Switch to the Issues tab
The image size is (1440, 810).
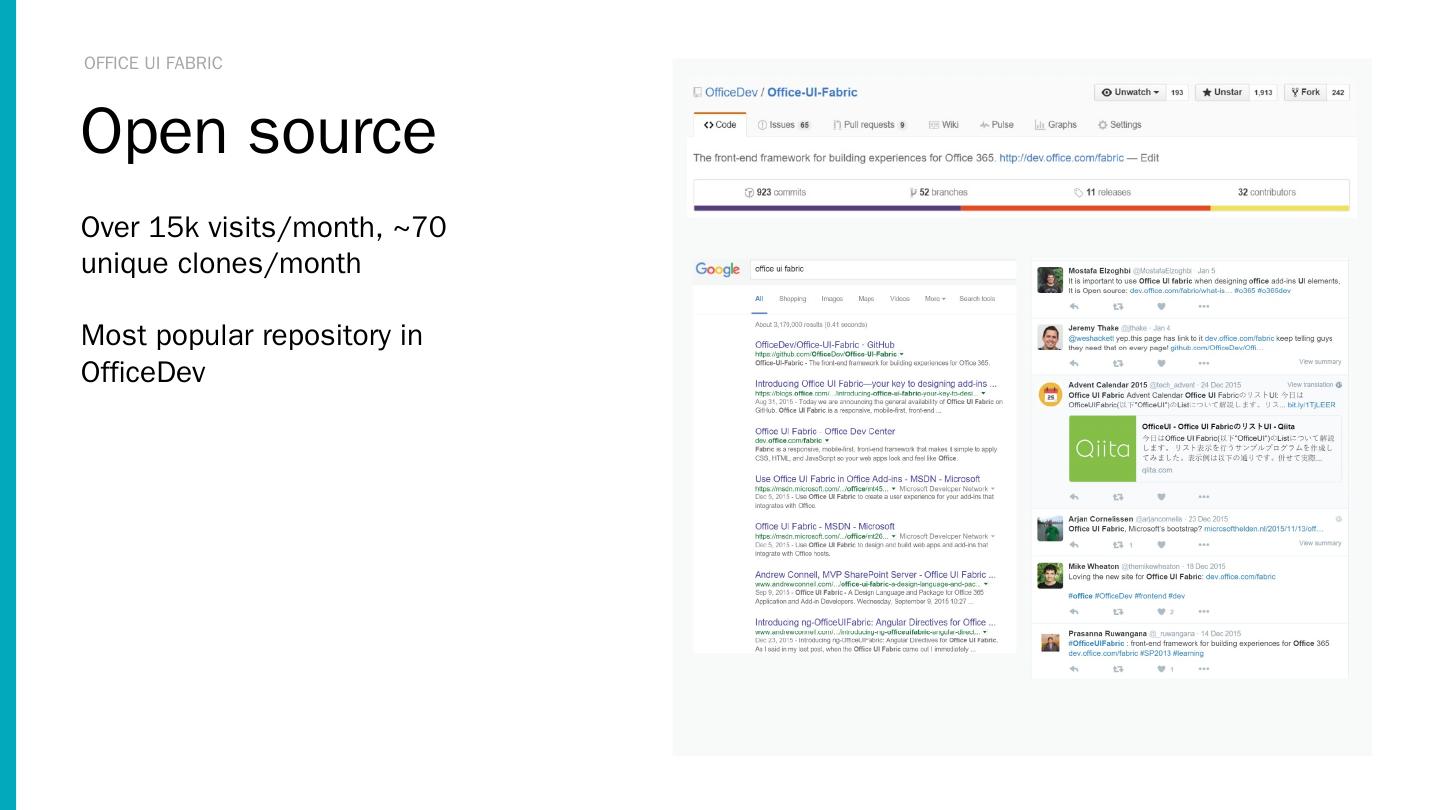click(x=781, y=125)
